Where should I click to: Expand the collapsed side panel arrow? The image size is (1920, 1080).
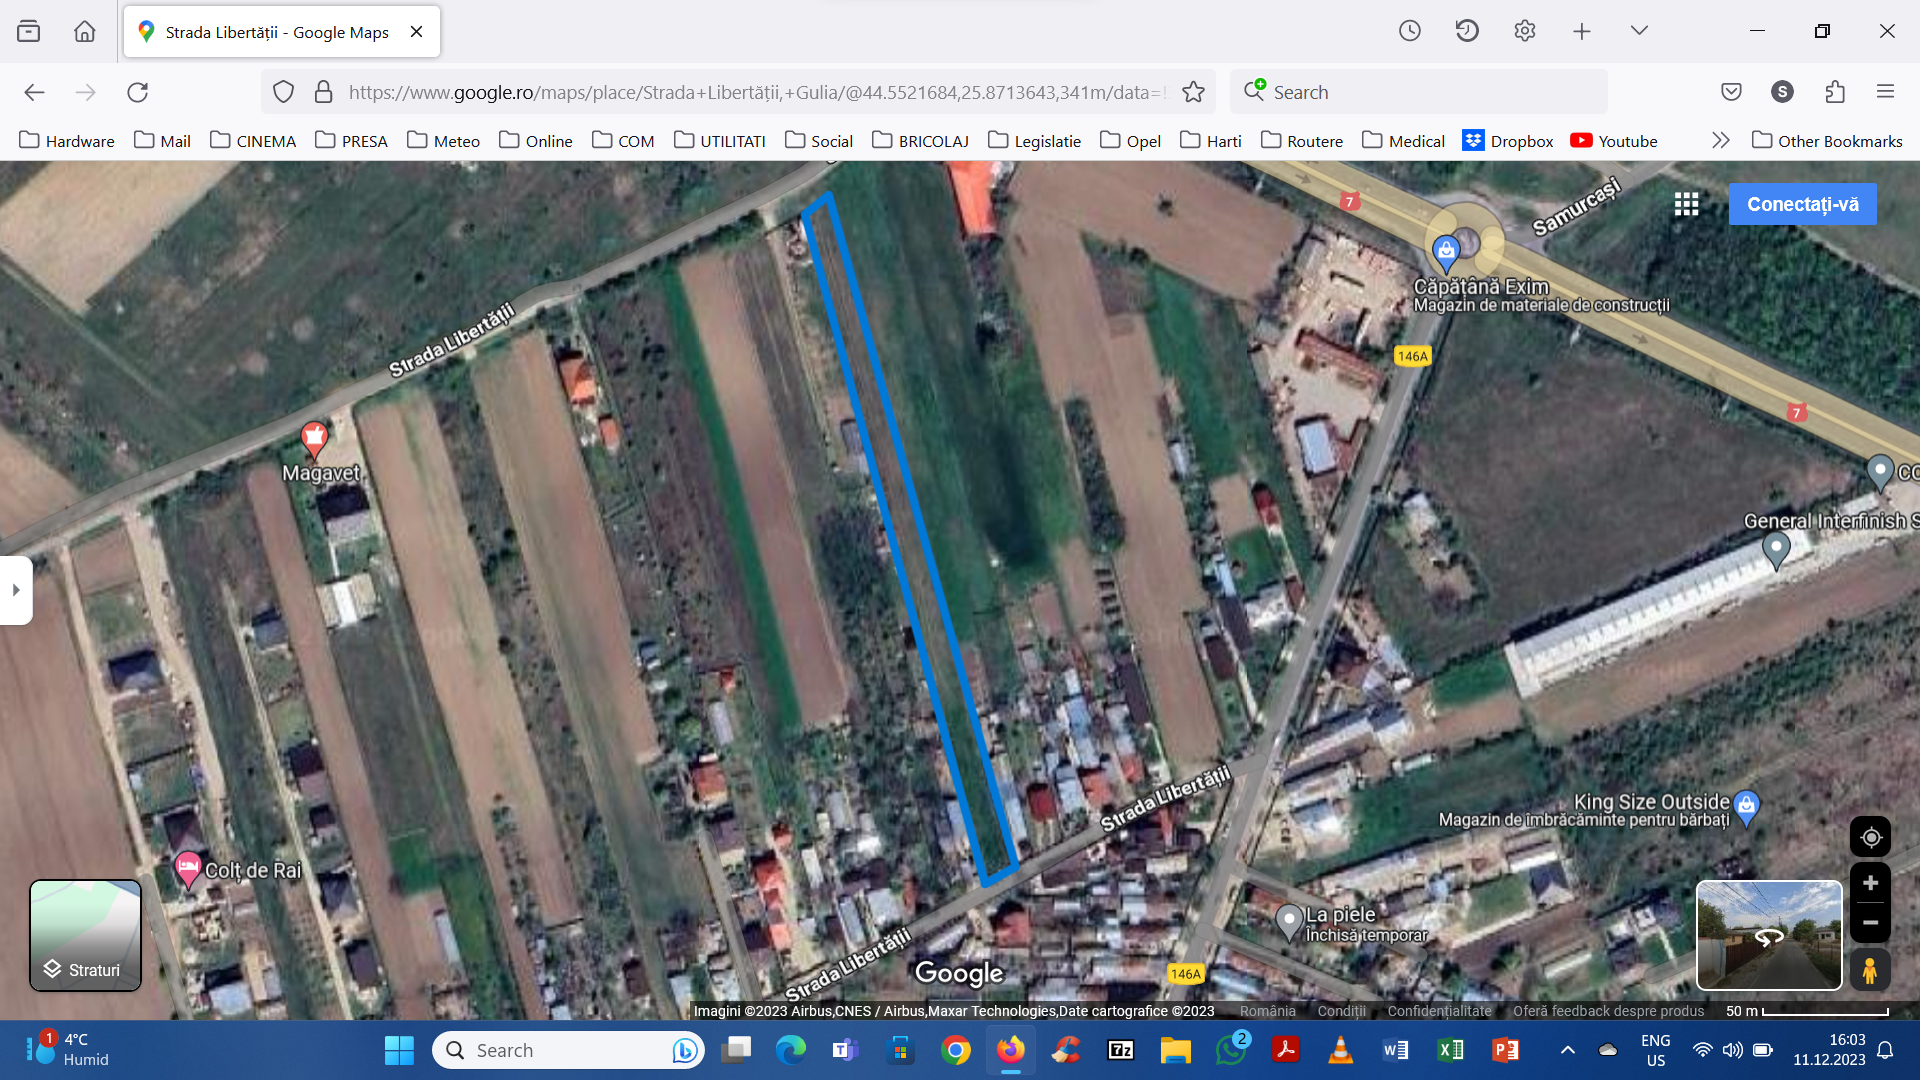tap(16, 590)
